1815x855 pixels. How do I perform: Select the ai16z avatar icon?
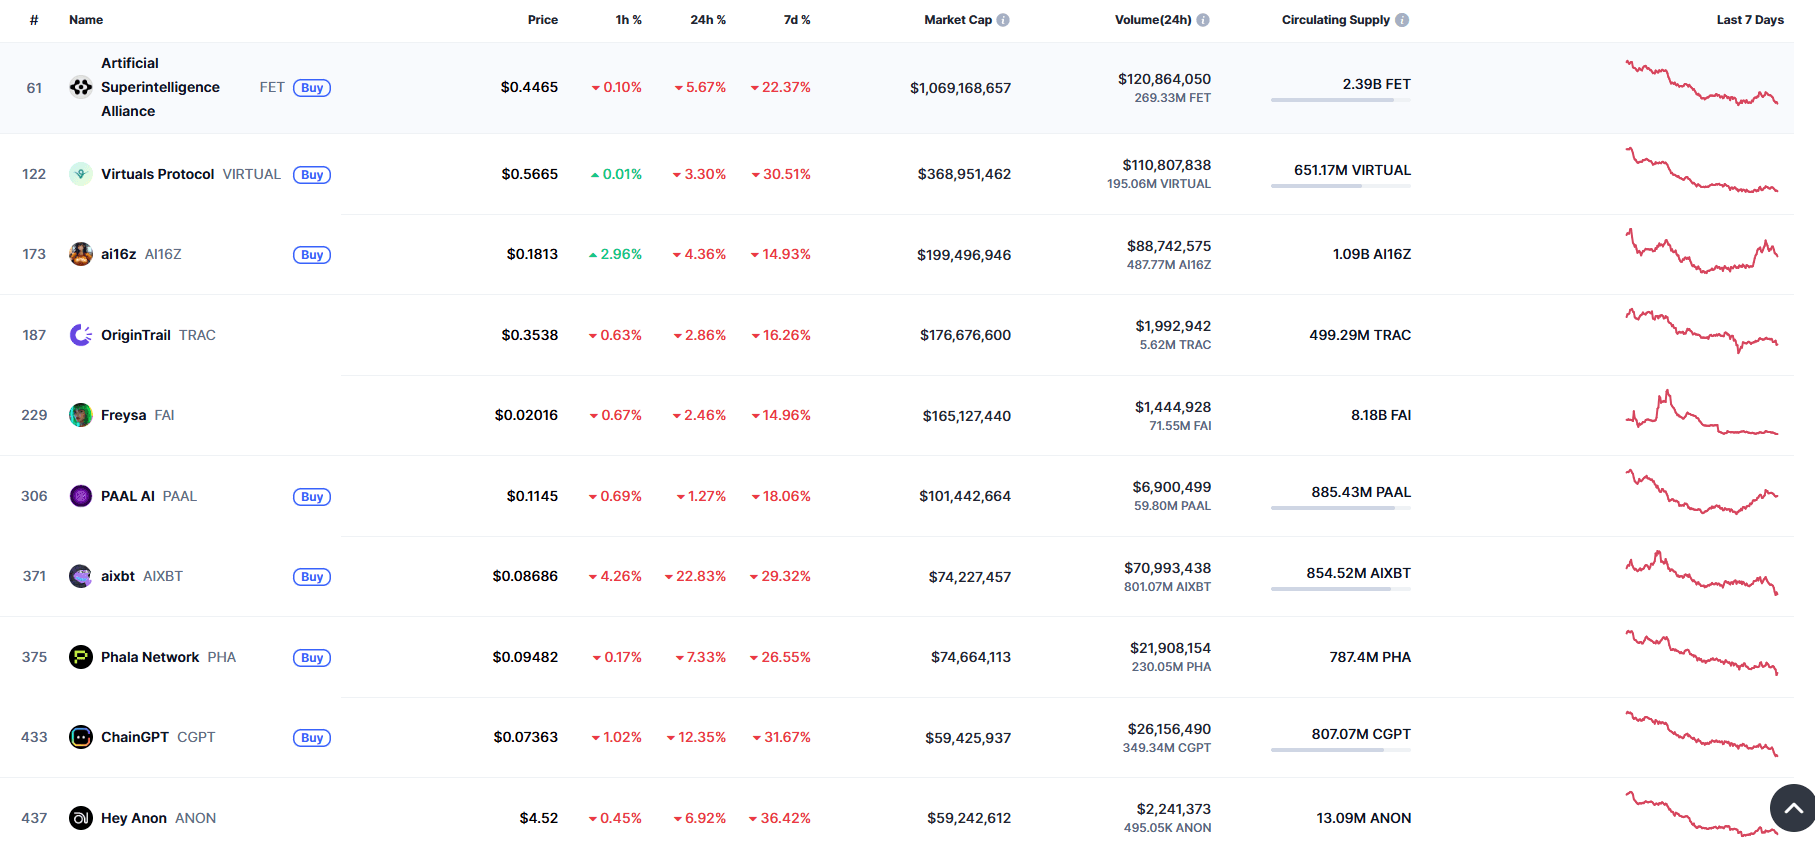coord(80,254)
